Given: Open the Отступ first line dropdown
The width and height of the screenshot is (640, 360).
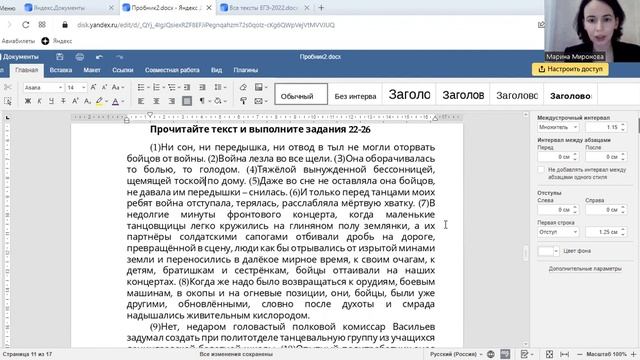Looking at the screenshot, I should (558, 232).
